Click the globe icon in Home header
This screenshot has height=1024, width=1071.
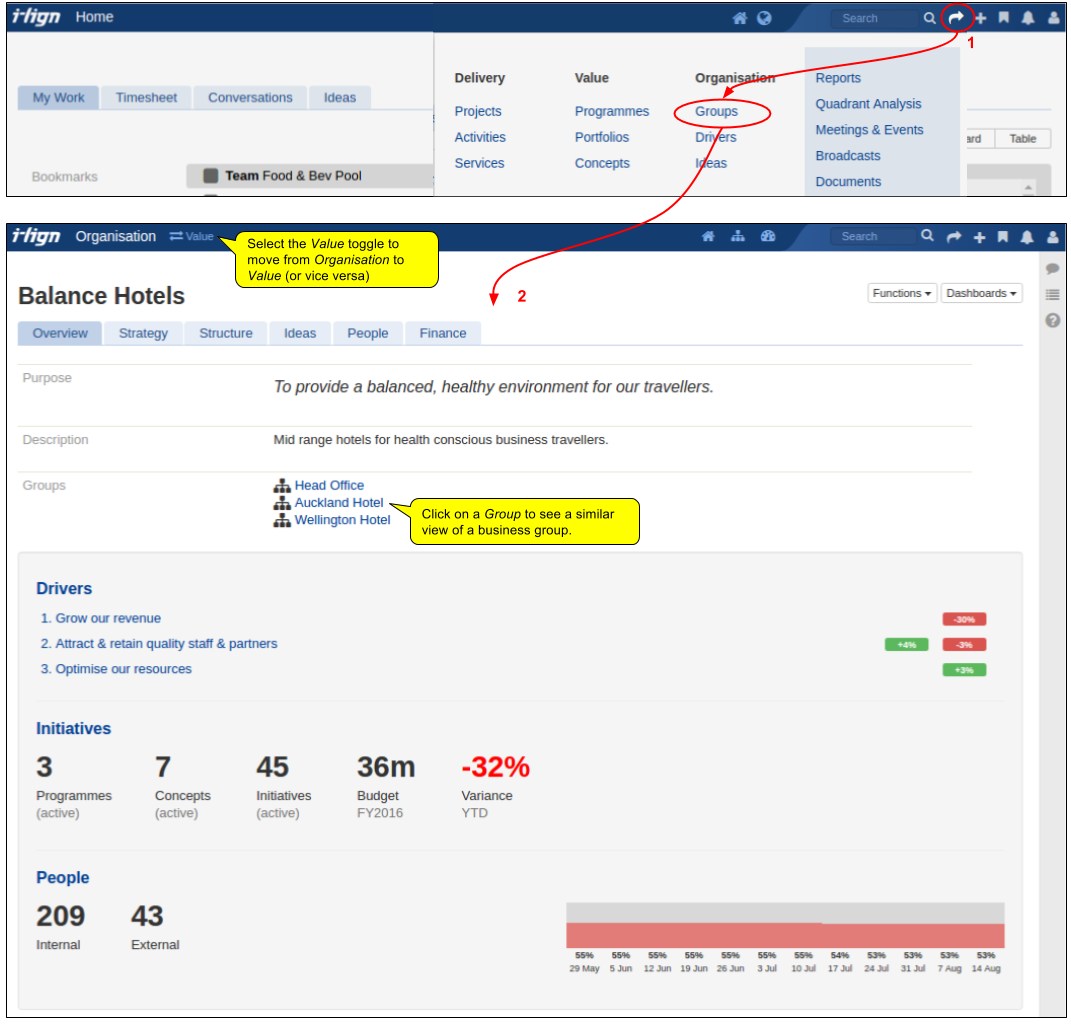coord(765,18)
